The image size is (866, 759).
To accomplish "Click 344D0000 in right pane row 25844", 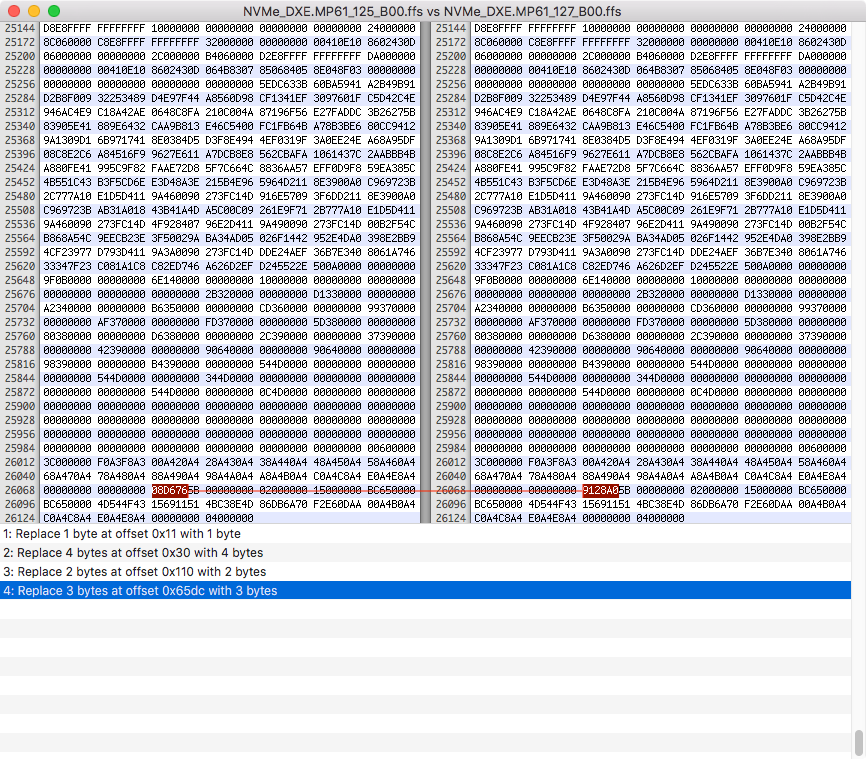I will point(661,378).
